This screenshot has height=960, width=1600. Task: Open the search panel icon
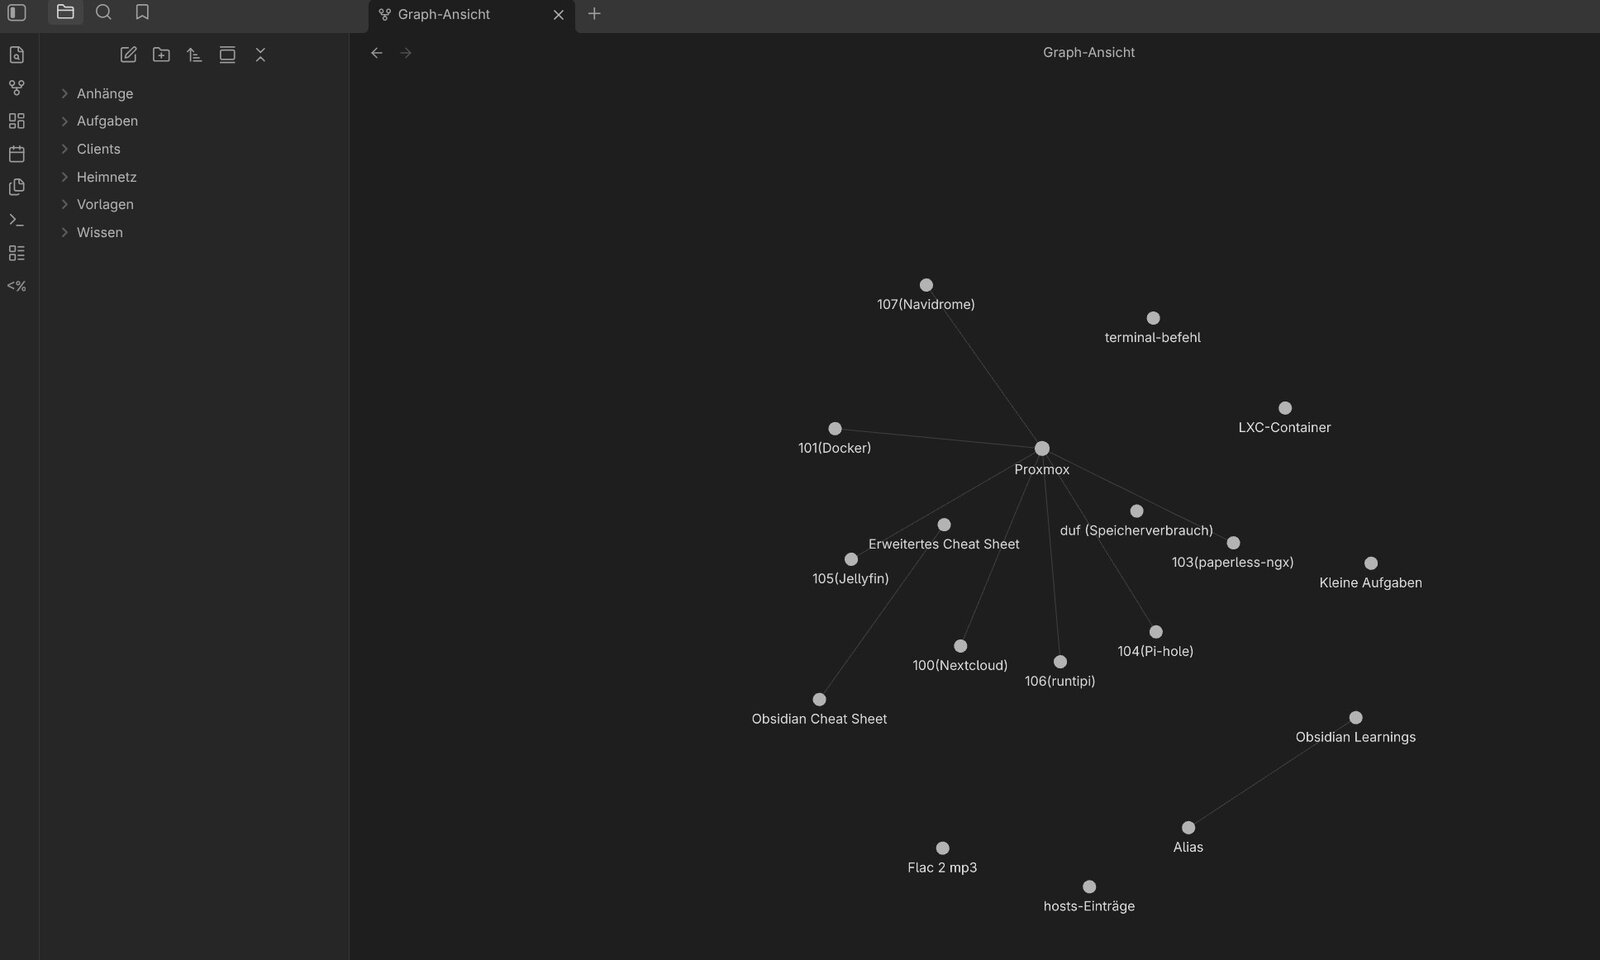[103, 13]
